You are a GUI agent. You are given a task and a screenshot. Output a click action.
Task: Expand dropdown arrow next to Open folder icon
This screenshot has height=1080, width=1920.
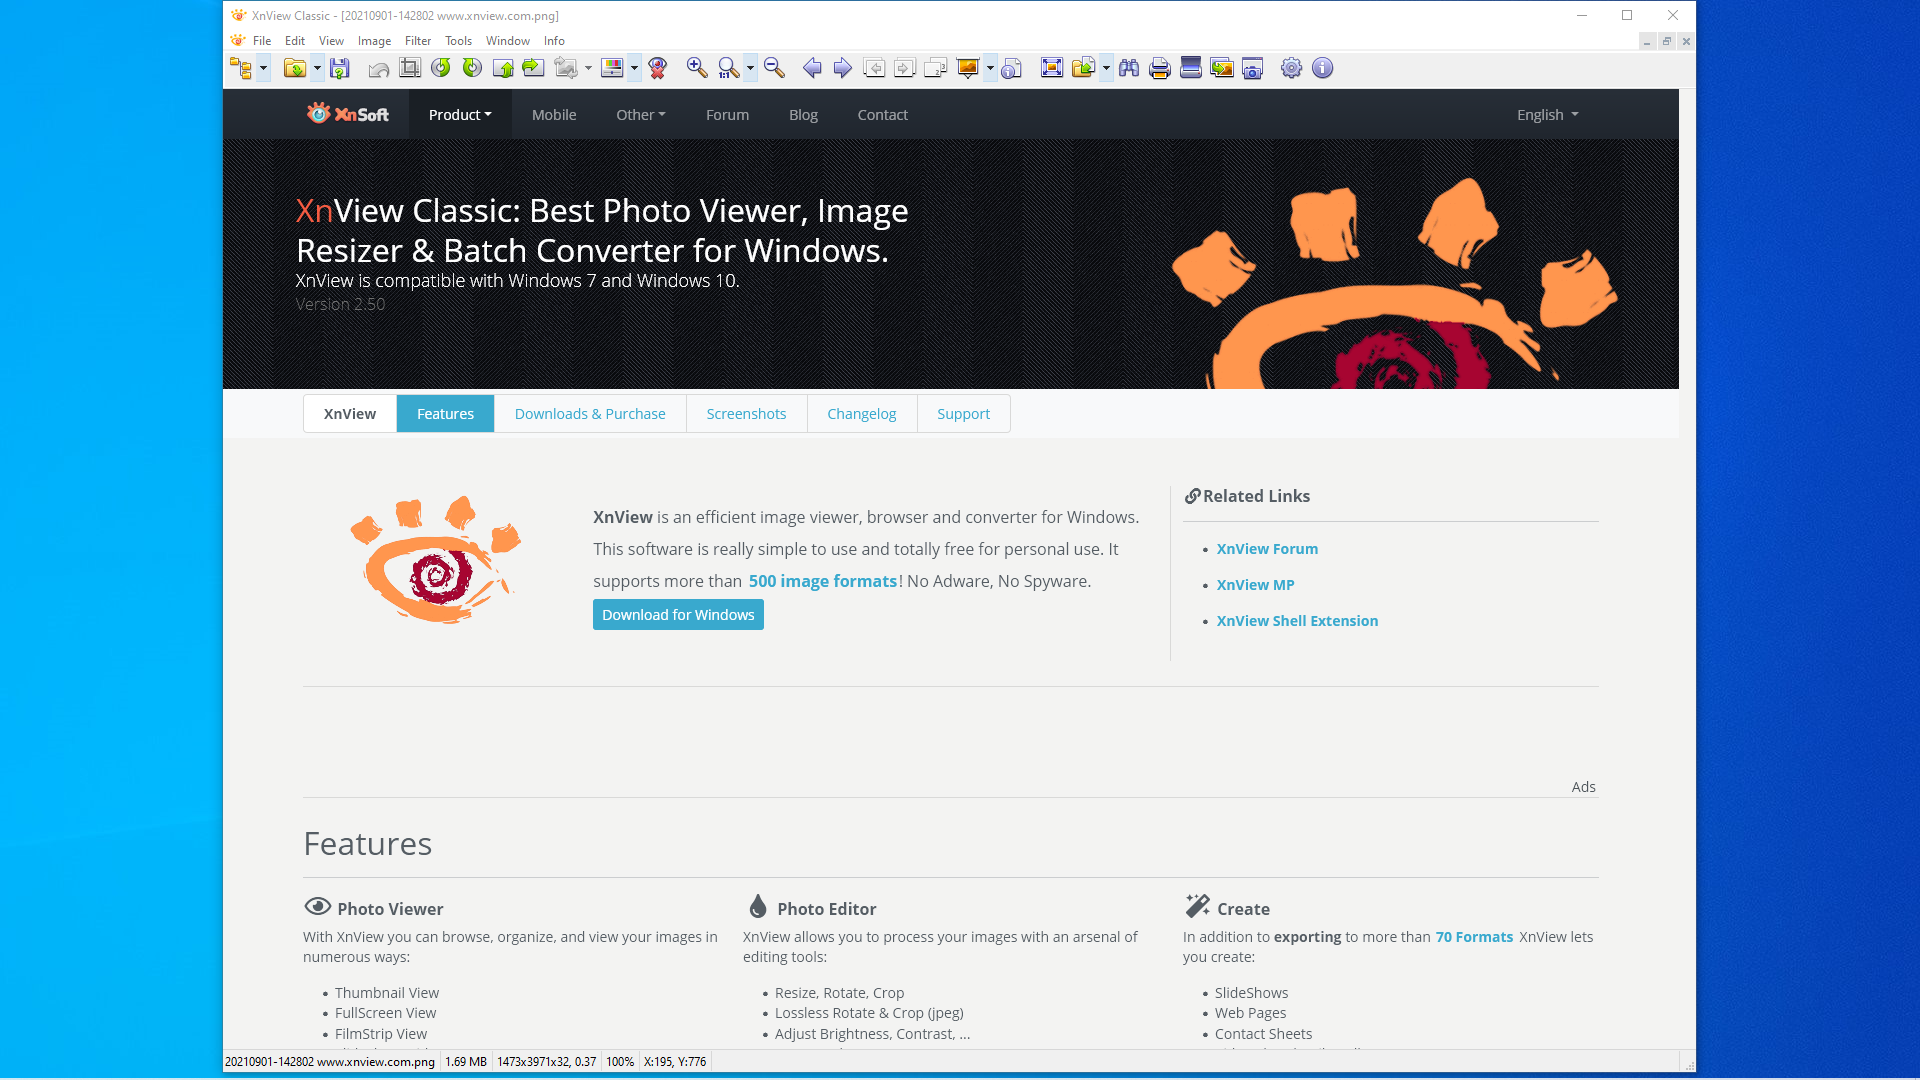click(317, 68)
